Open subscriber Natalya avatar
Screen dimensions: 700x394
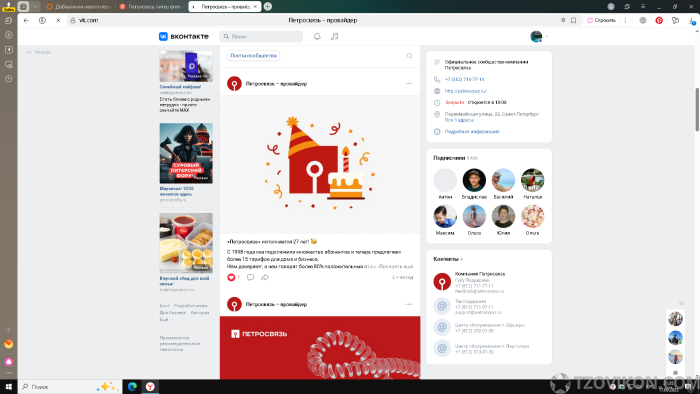[533, 180]
